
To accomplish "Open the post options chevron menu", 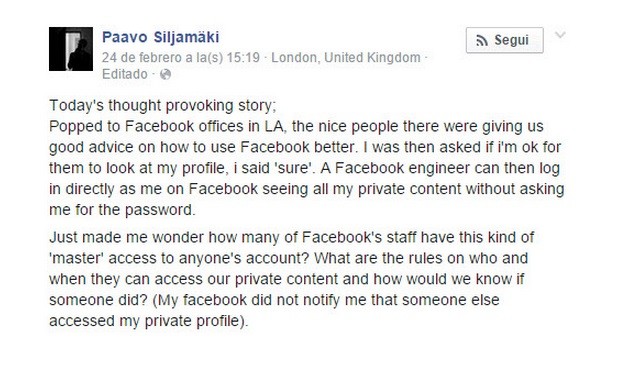I will (560, 35).
